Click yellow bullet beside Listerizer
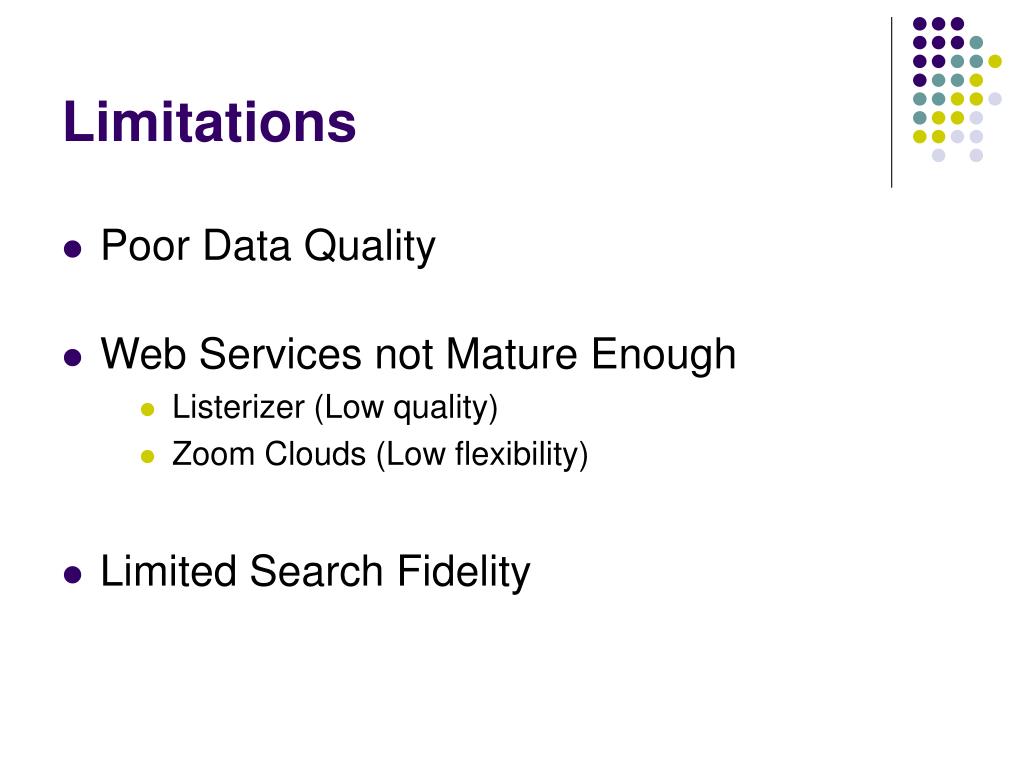1024x768 pixels. point(148,409)
